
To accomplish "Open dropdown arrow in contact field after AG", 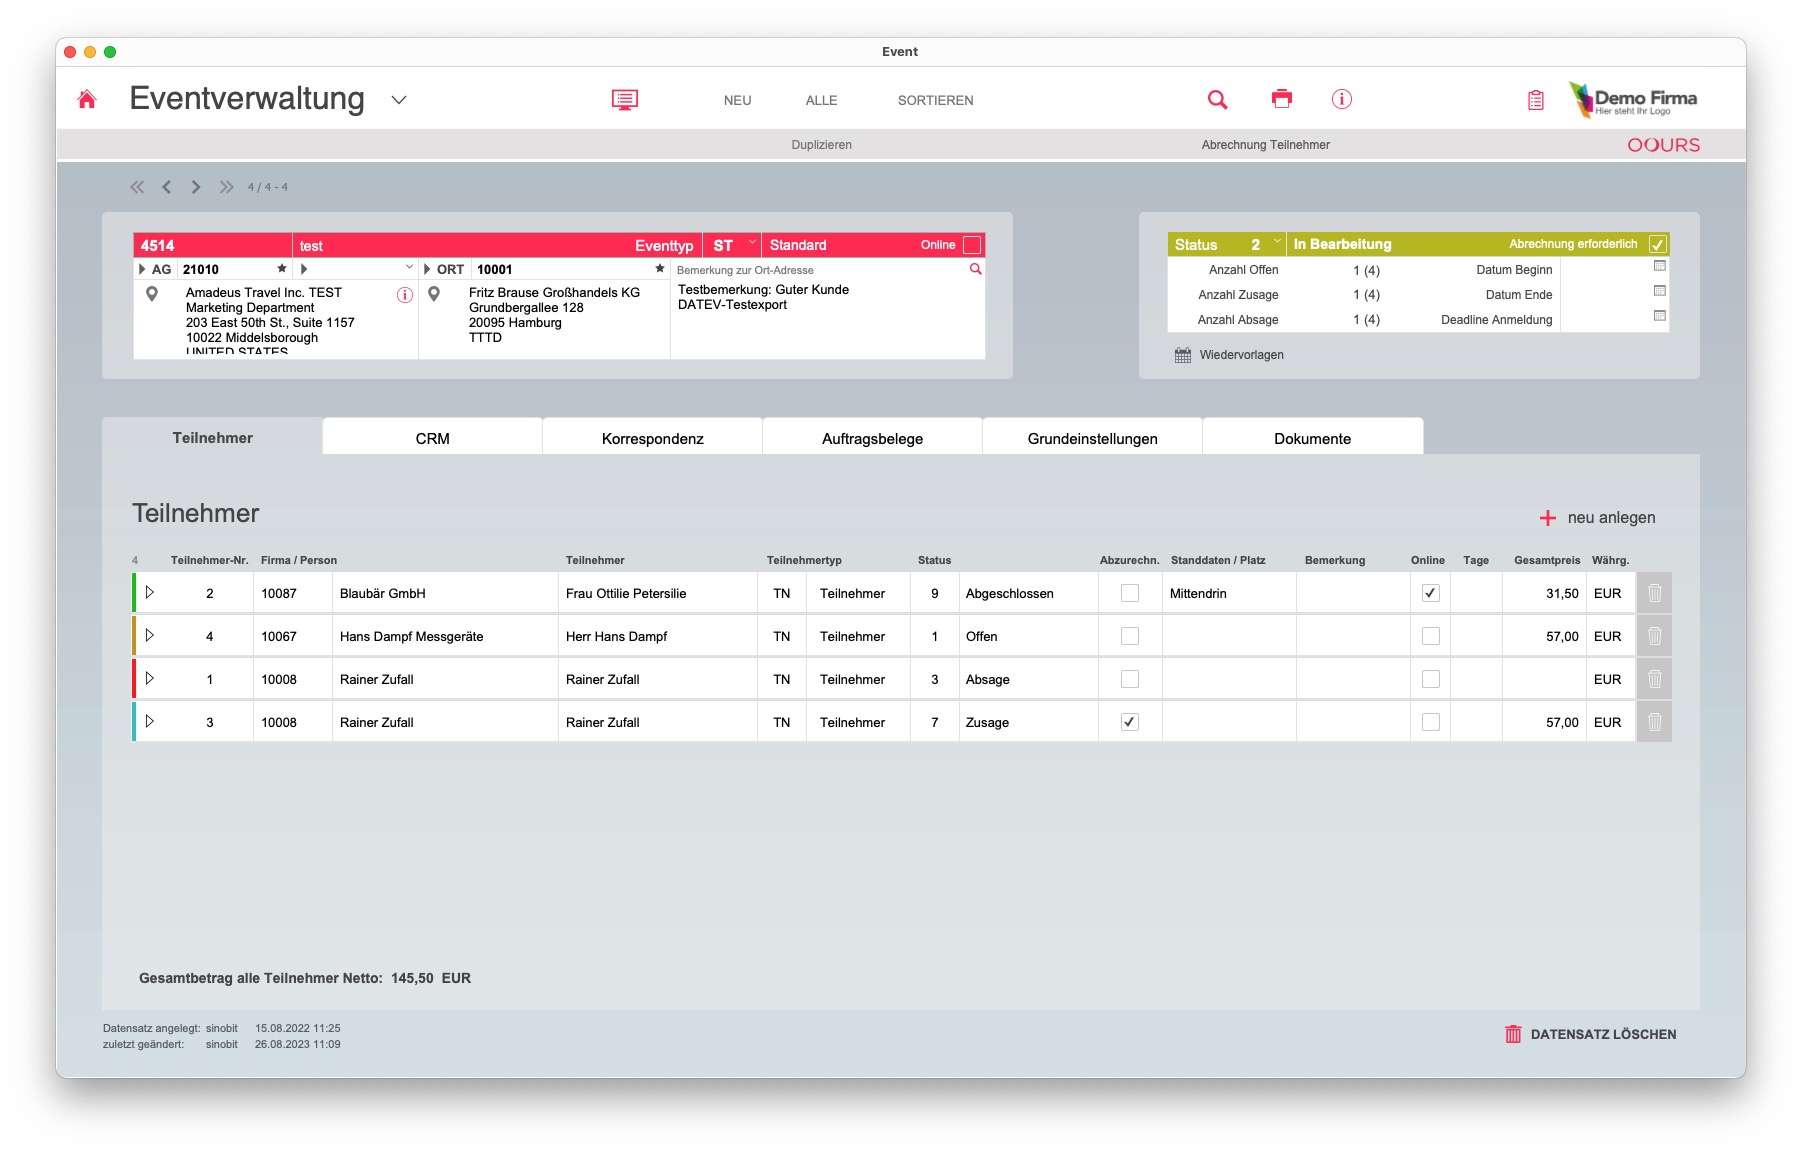I will pyautogui.click(x=409, y=267).
